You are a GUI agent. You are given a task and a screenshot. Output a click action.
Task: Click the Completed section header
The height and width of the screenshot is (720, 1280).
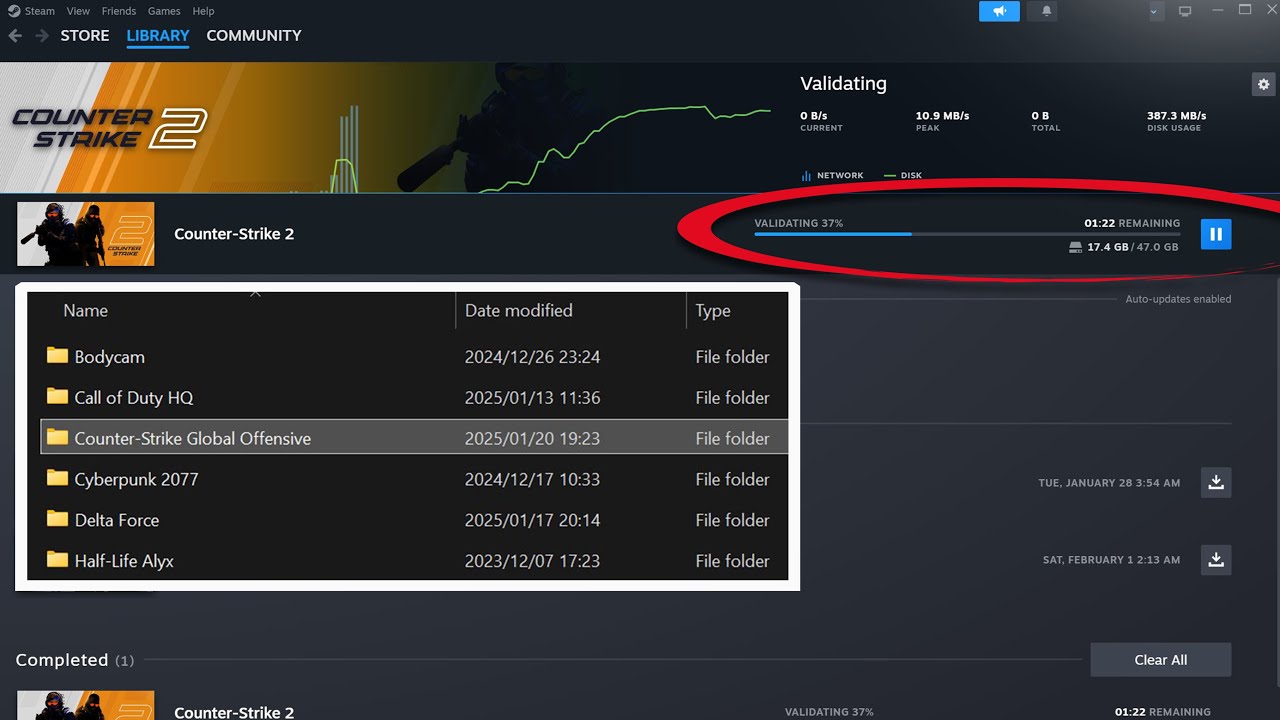[x=75, y=660]
